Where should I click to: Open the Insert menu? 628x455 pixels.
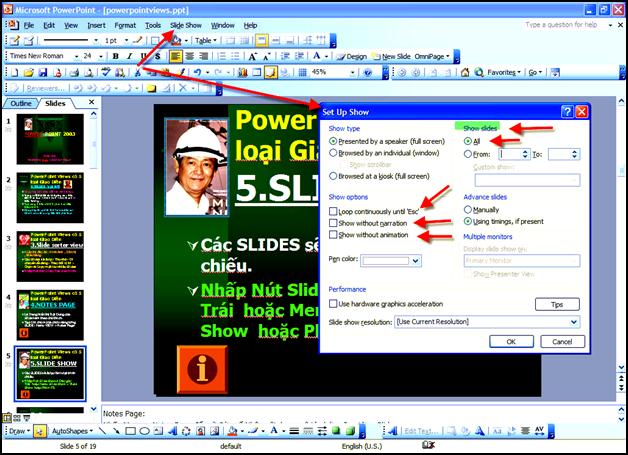(97, 25)
